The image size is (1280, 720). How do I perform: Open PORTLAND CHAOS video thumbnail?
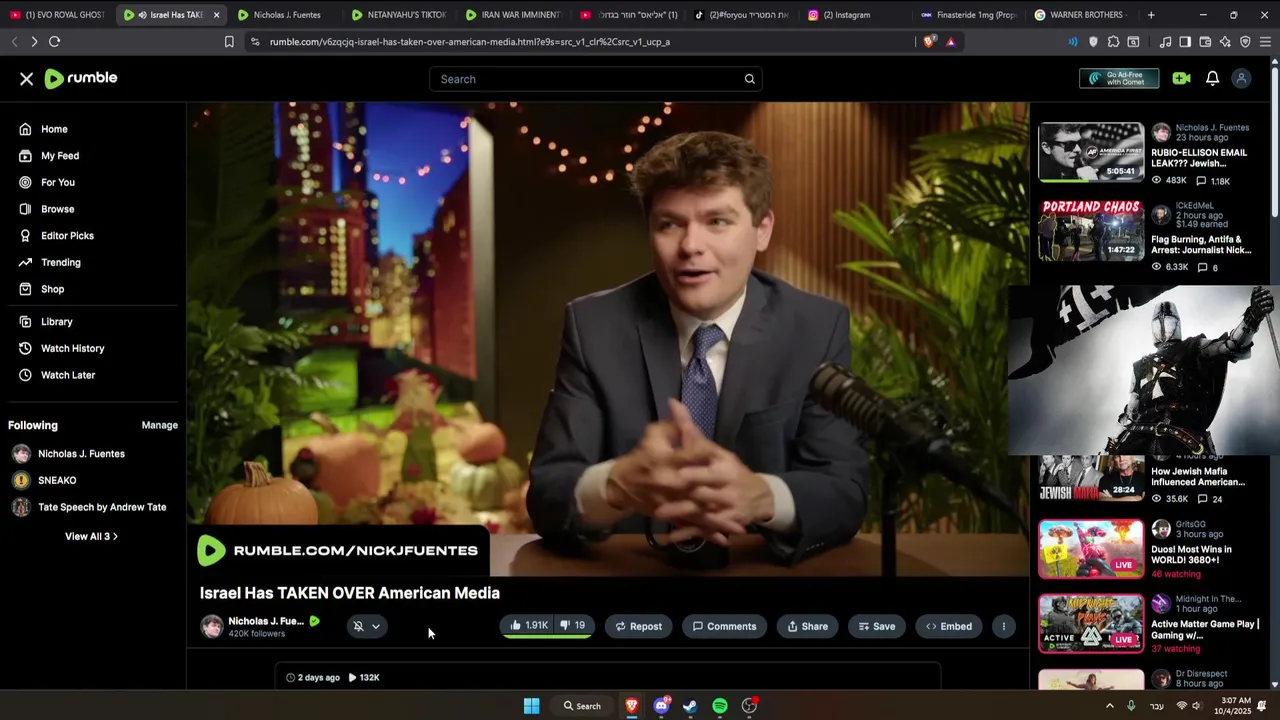pyautogui.click(x=1091, y=231)
